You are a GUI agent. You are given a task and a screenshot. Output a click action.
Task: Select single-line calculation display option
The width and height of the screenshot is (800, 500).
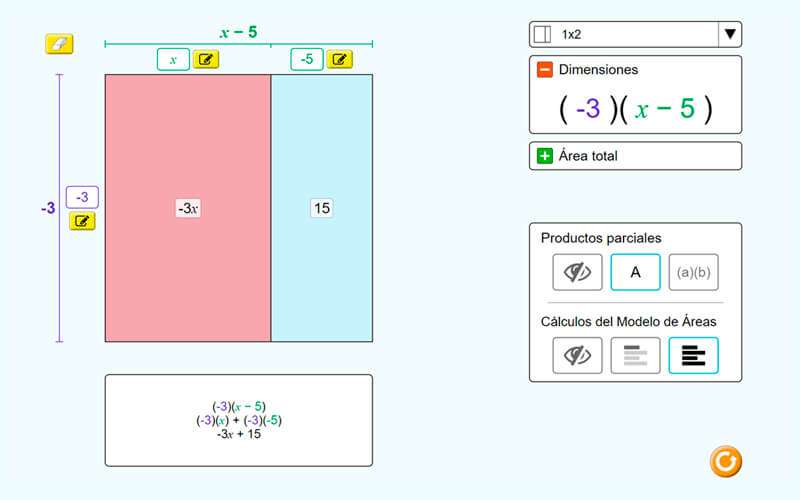click(635, 355)
